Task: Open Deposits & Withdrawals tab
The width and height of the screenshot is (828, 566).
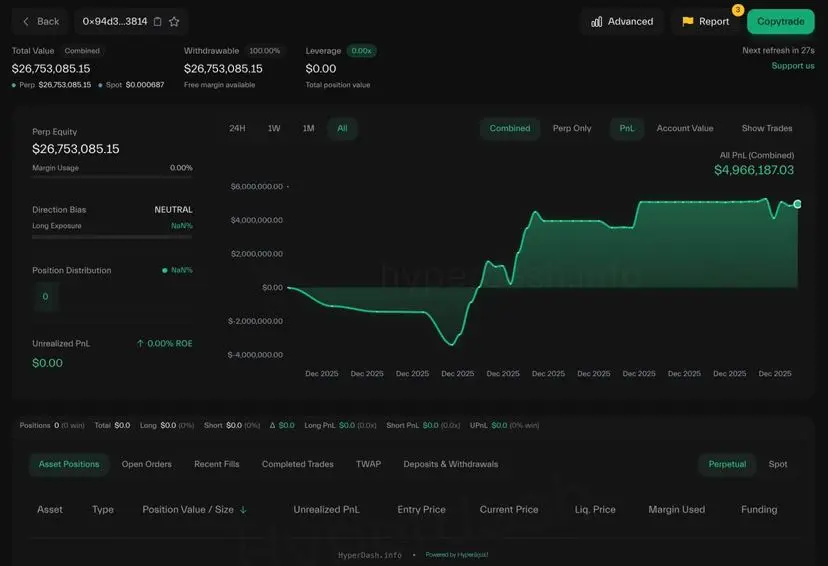Action: tap(450, 464)
